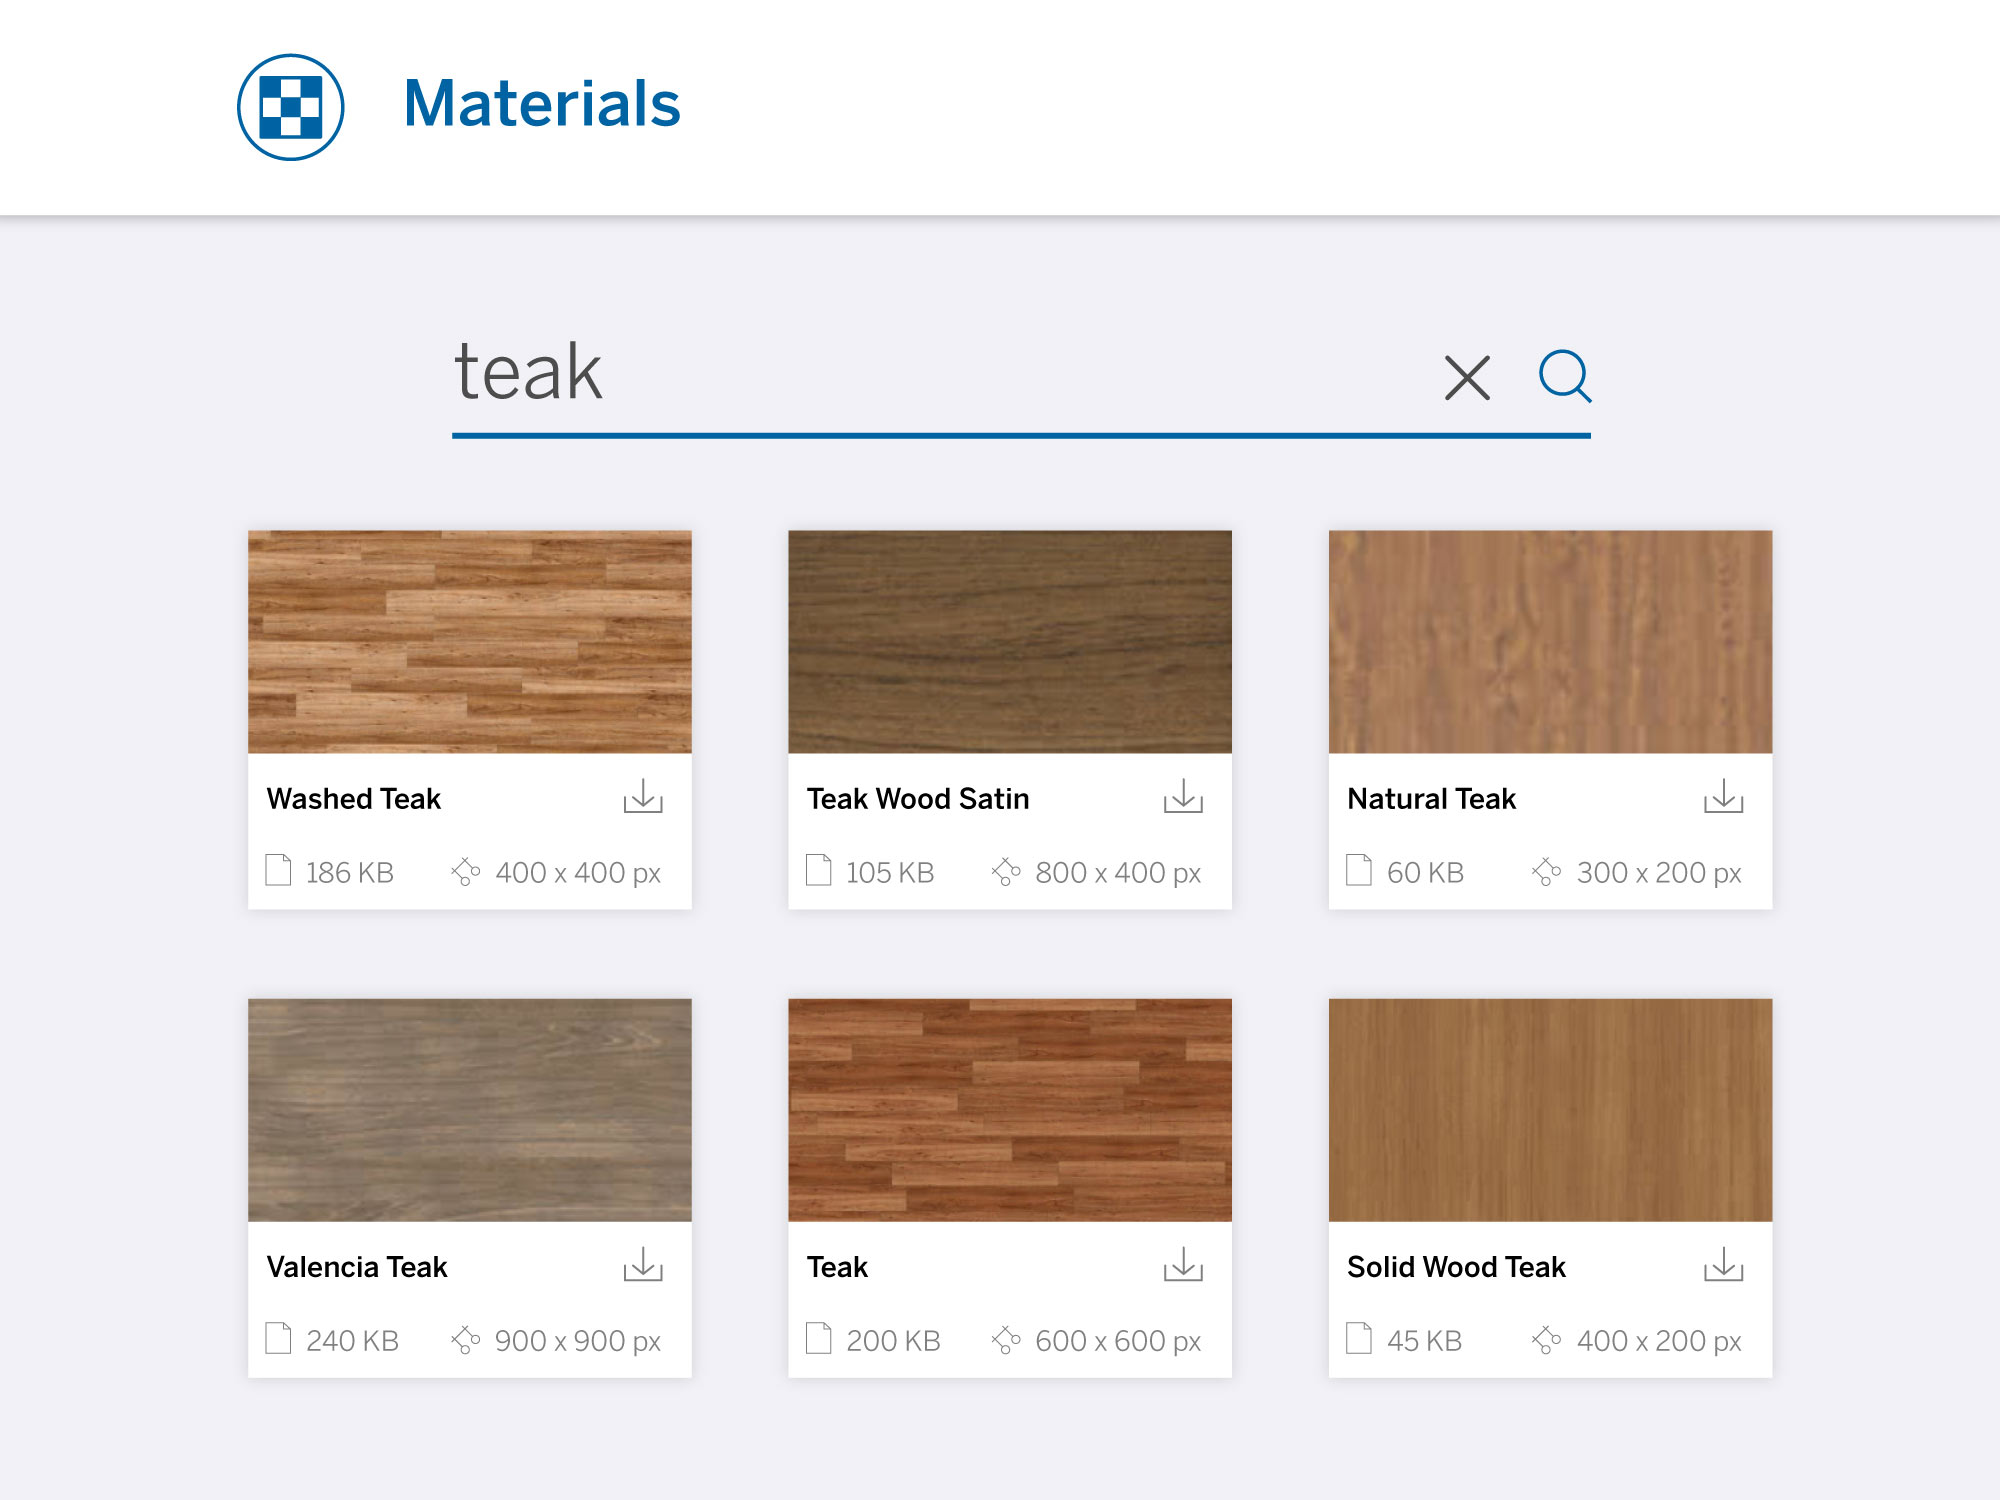Screen dimensions: 2000x1500
Task: Click inside the teak search field
Action: (800, 375)
